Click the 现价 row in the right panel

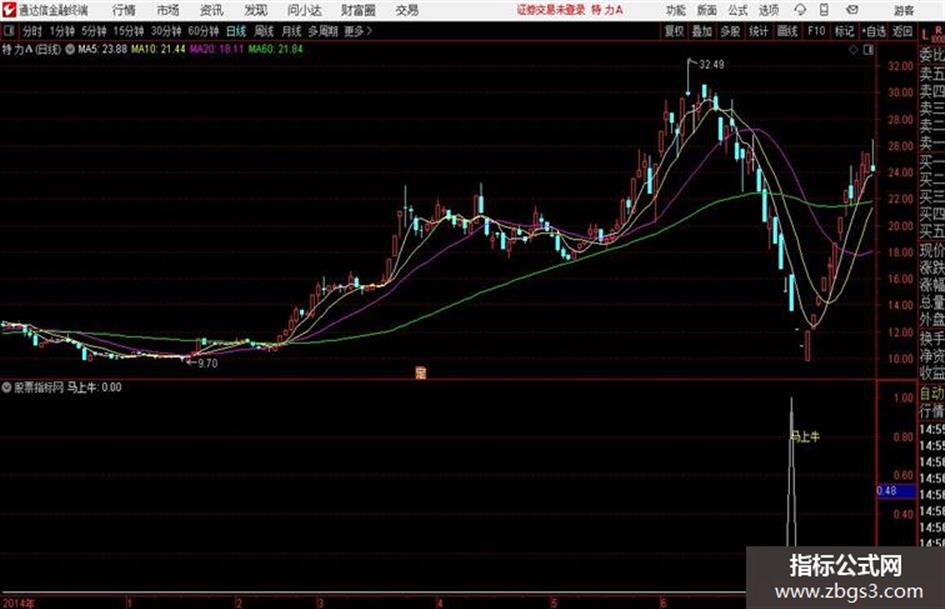tap(932, 250)
